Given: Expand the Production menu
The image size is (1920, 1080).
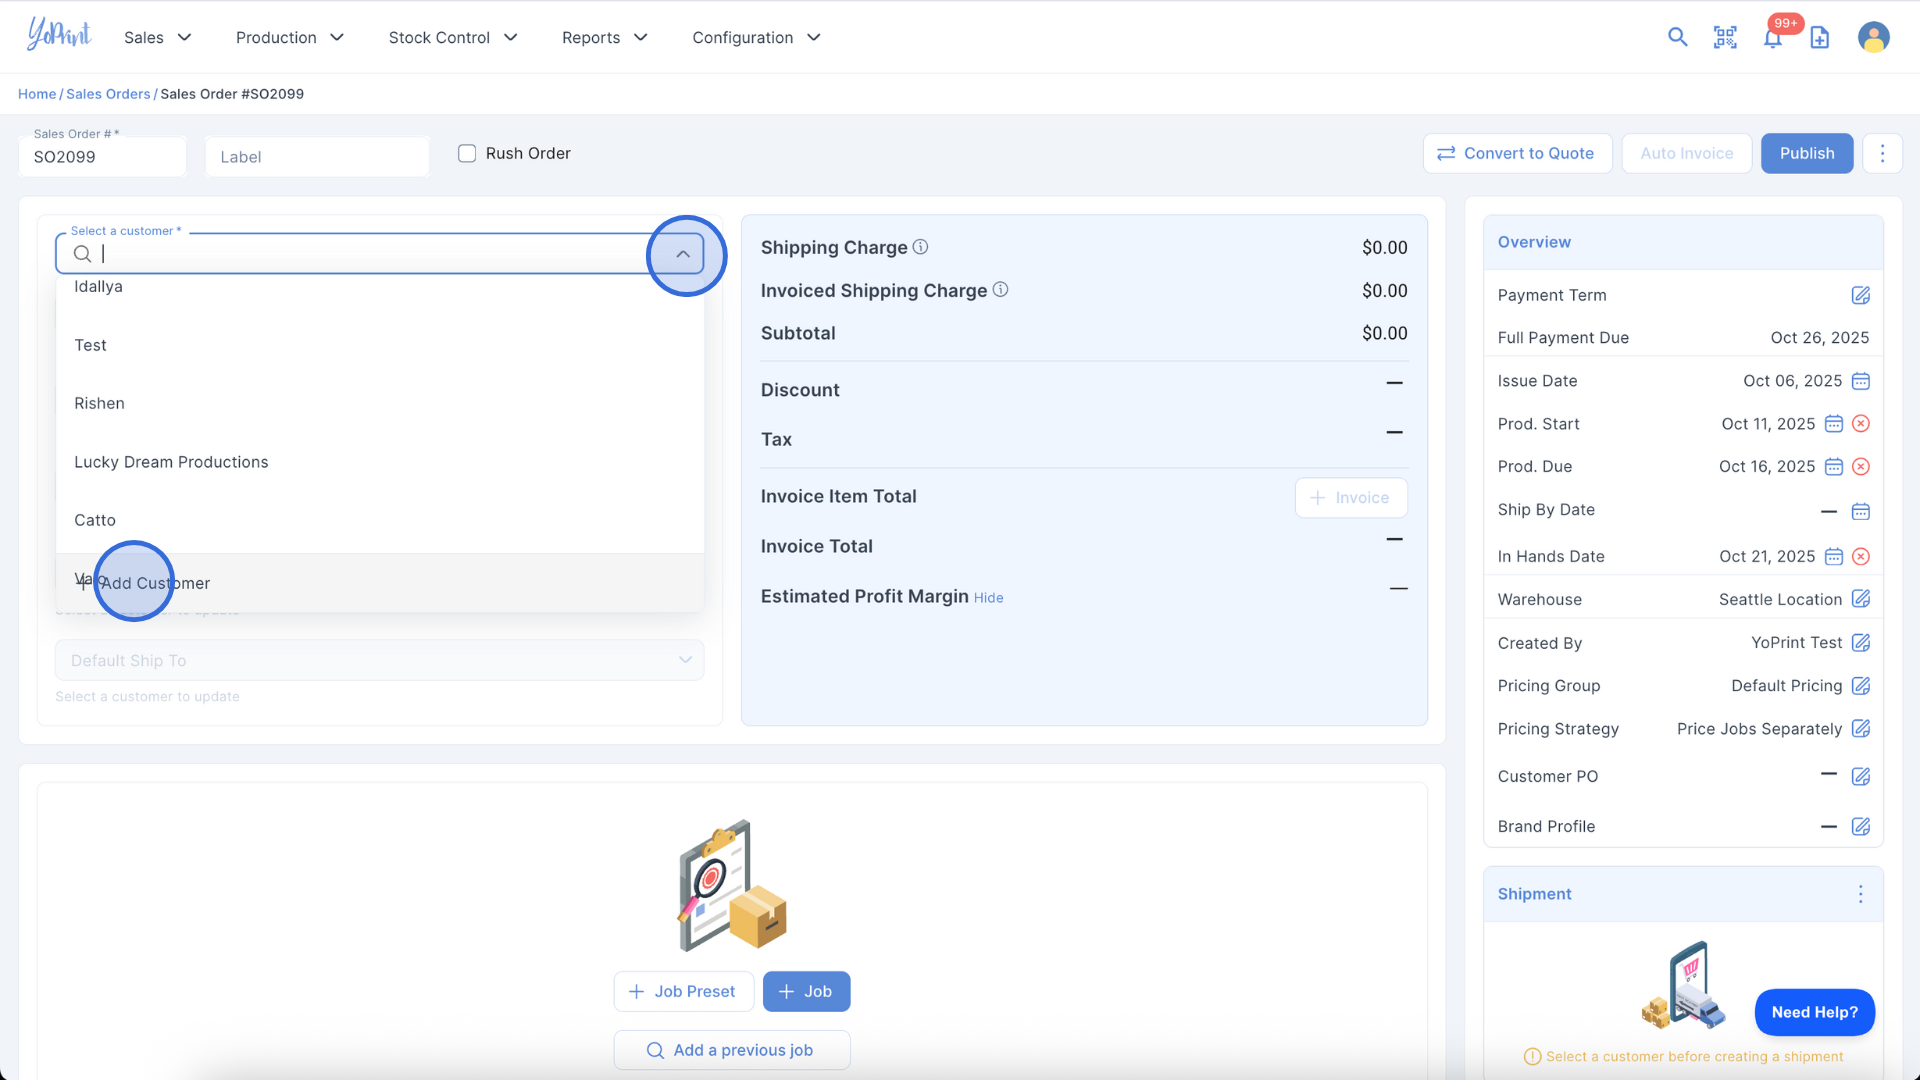Looking at the screenshot, I should click(x=290, y=37).
